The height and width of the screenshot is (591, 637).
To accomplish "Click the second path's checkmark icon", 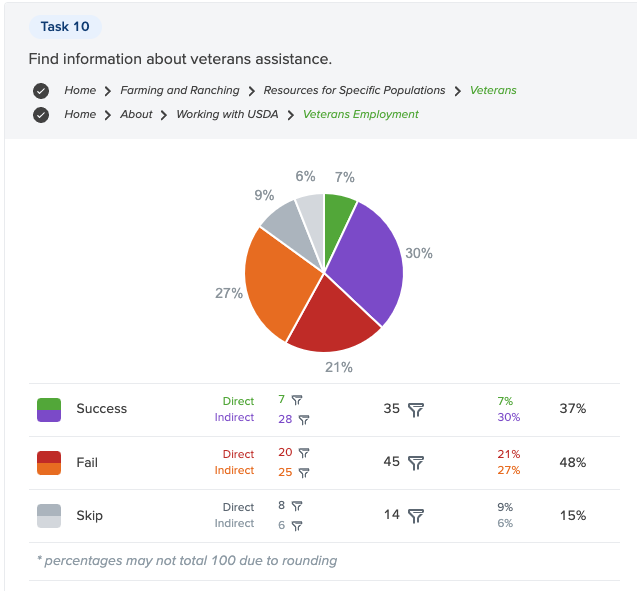I will click(x=41, y=114).
